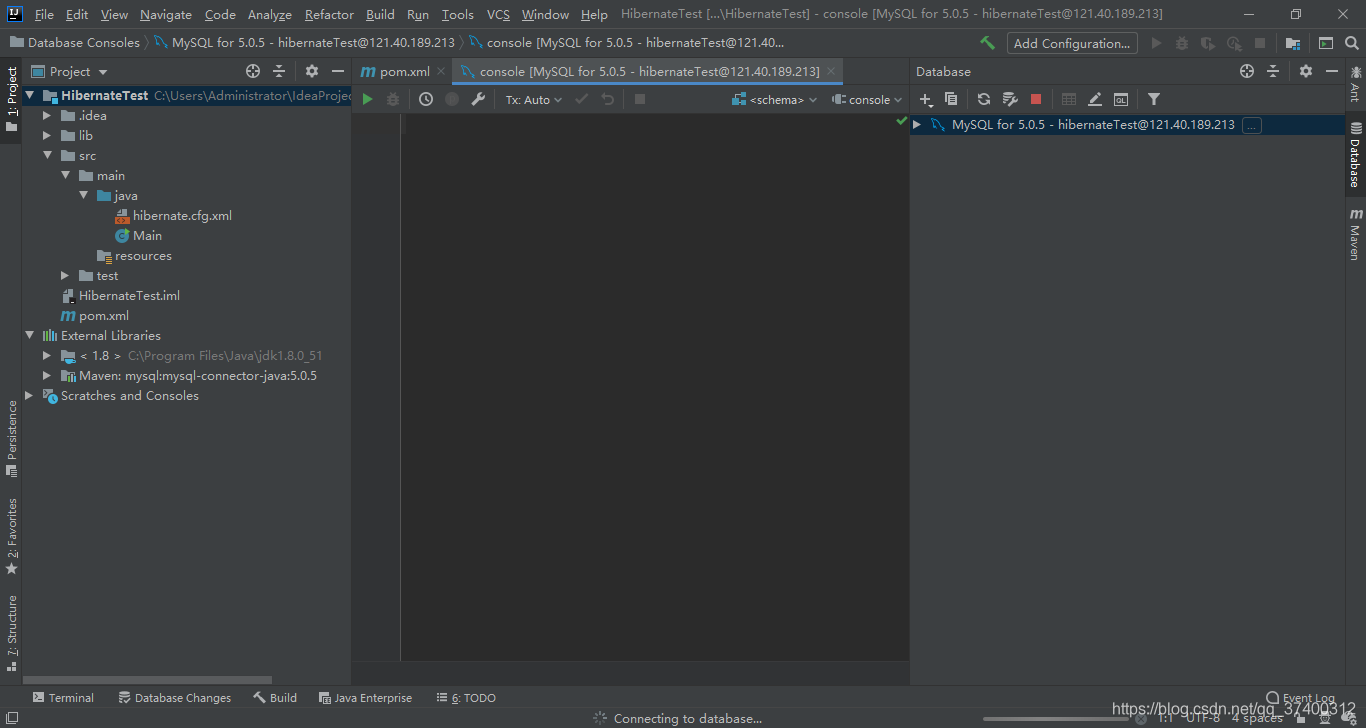
Task: Open Database Changes tool window
Action: pyautogui.click(x=174, y=697)
